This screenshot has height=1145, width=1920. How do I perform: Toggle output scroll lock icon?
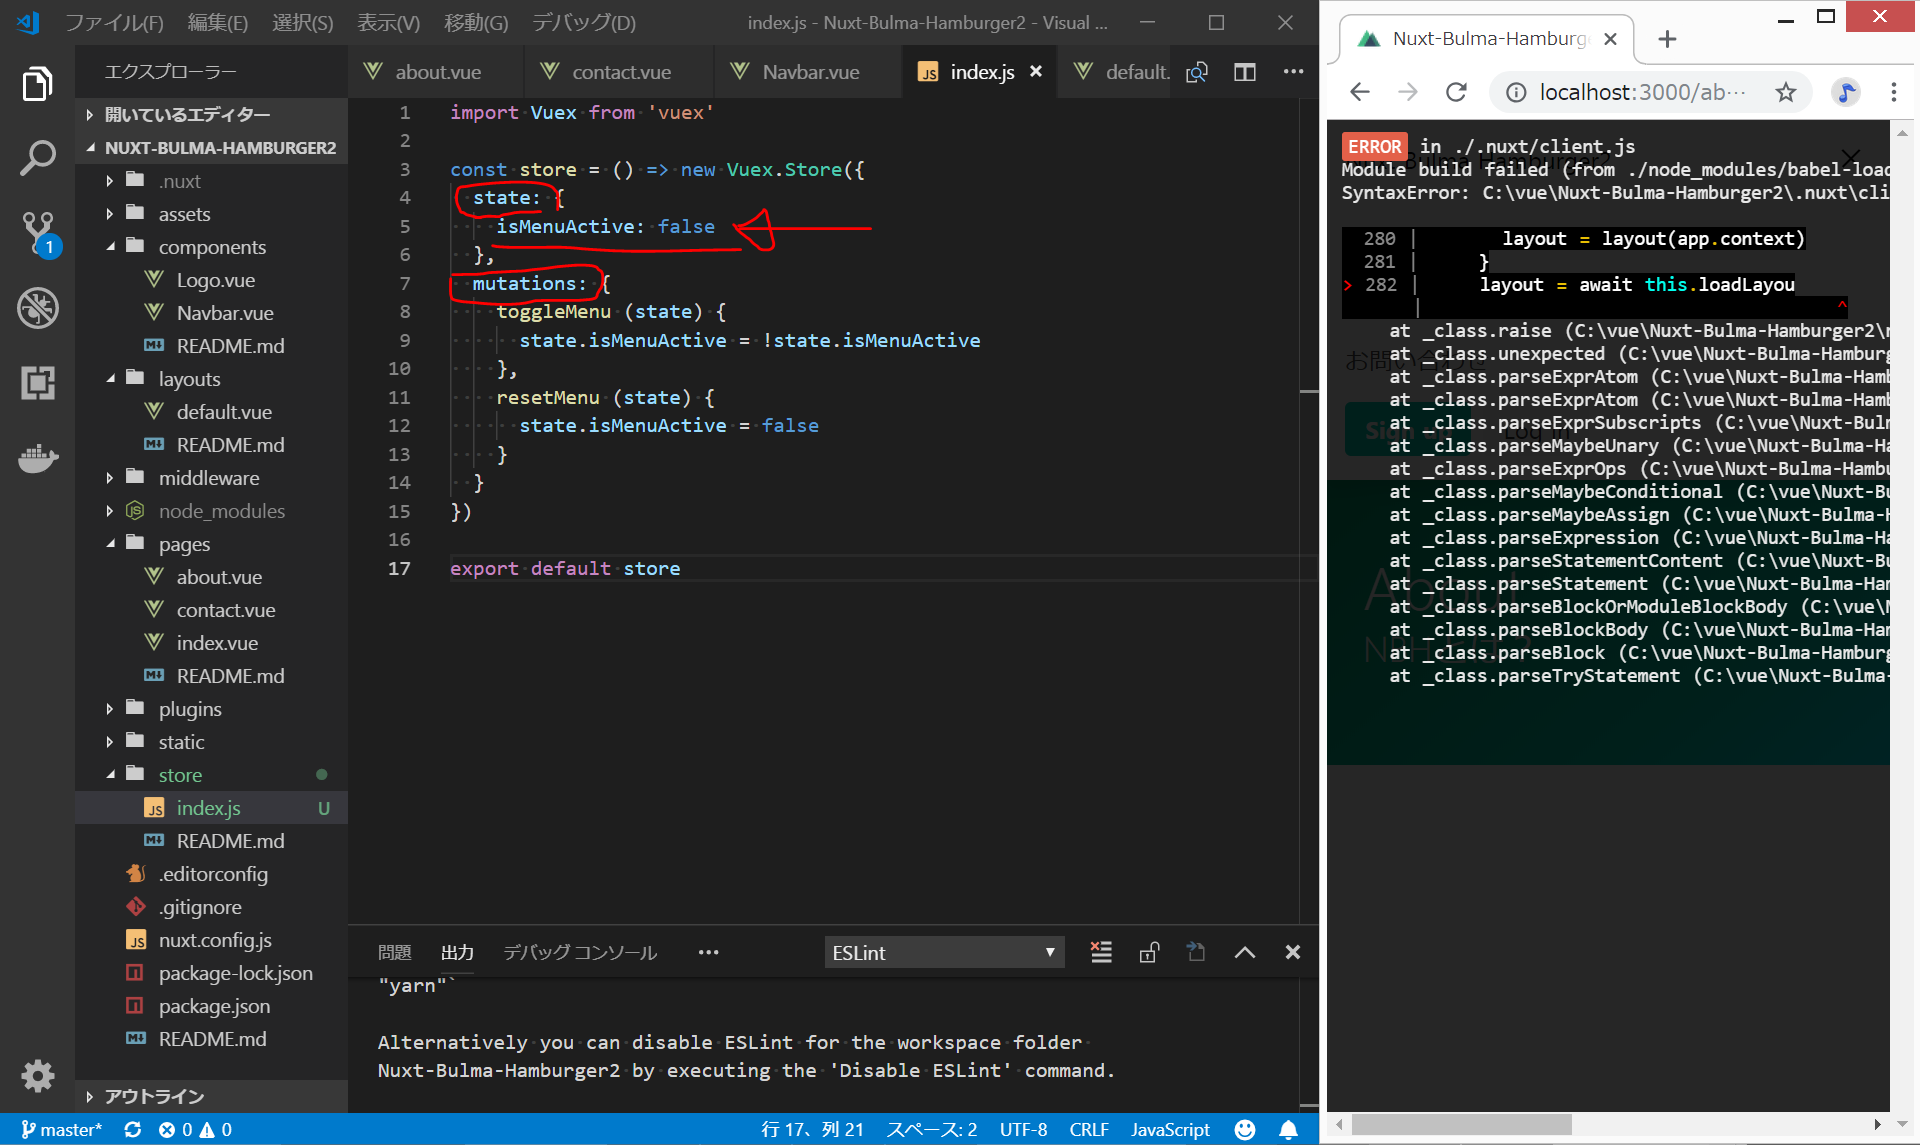1149,952
